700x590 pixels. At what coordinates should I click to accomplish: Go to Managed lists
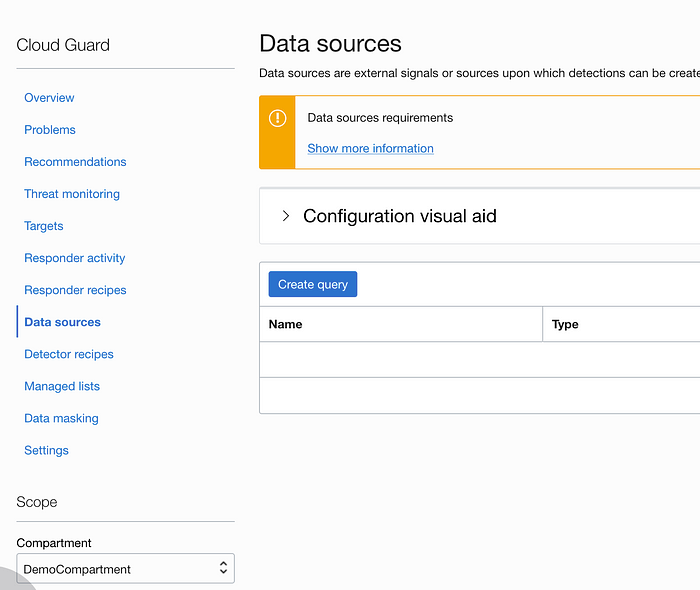pyautogui.click(x=62, y=386)
